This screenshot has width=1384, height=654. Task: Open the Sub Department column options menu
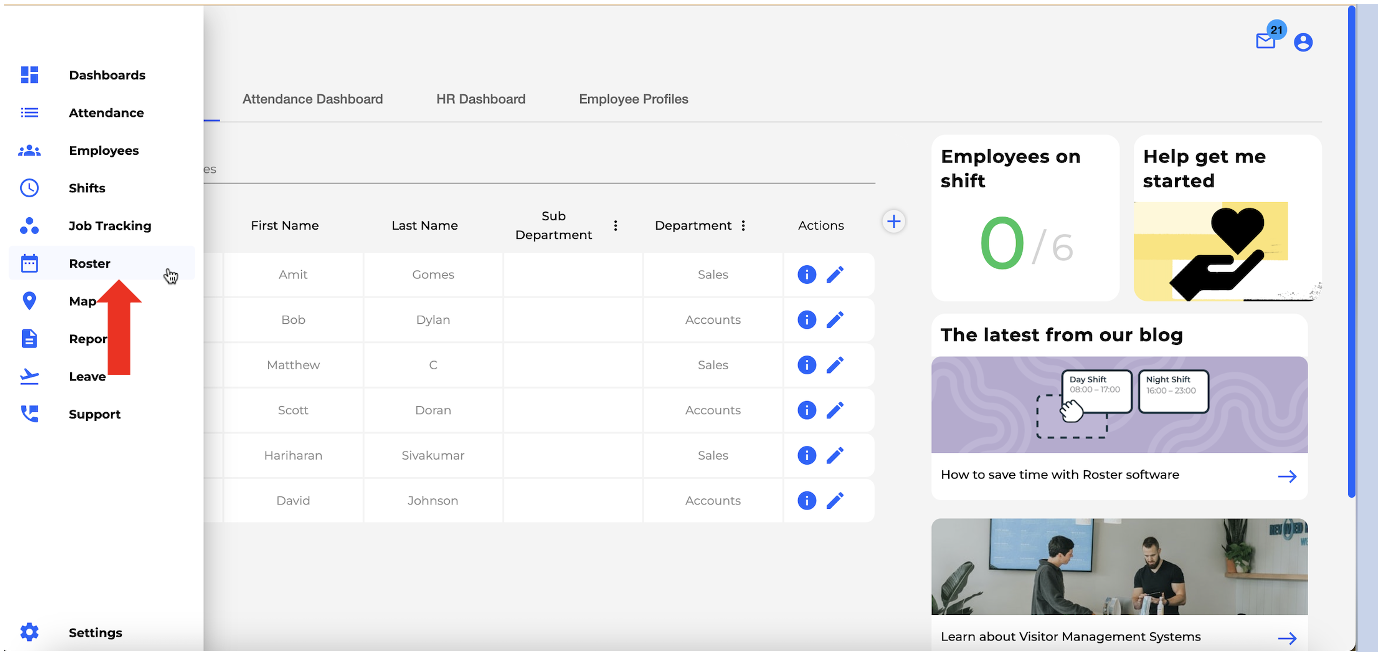click(616, 226)
